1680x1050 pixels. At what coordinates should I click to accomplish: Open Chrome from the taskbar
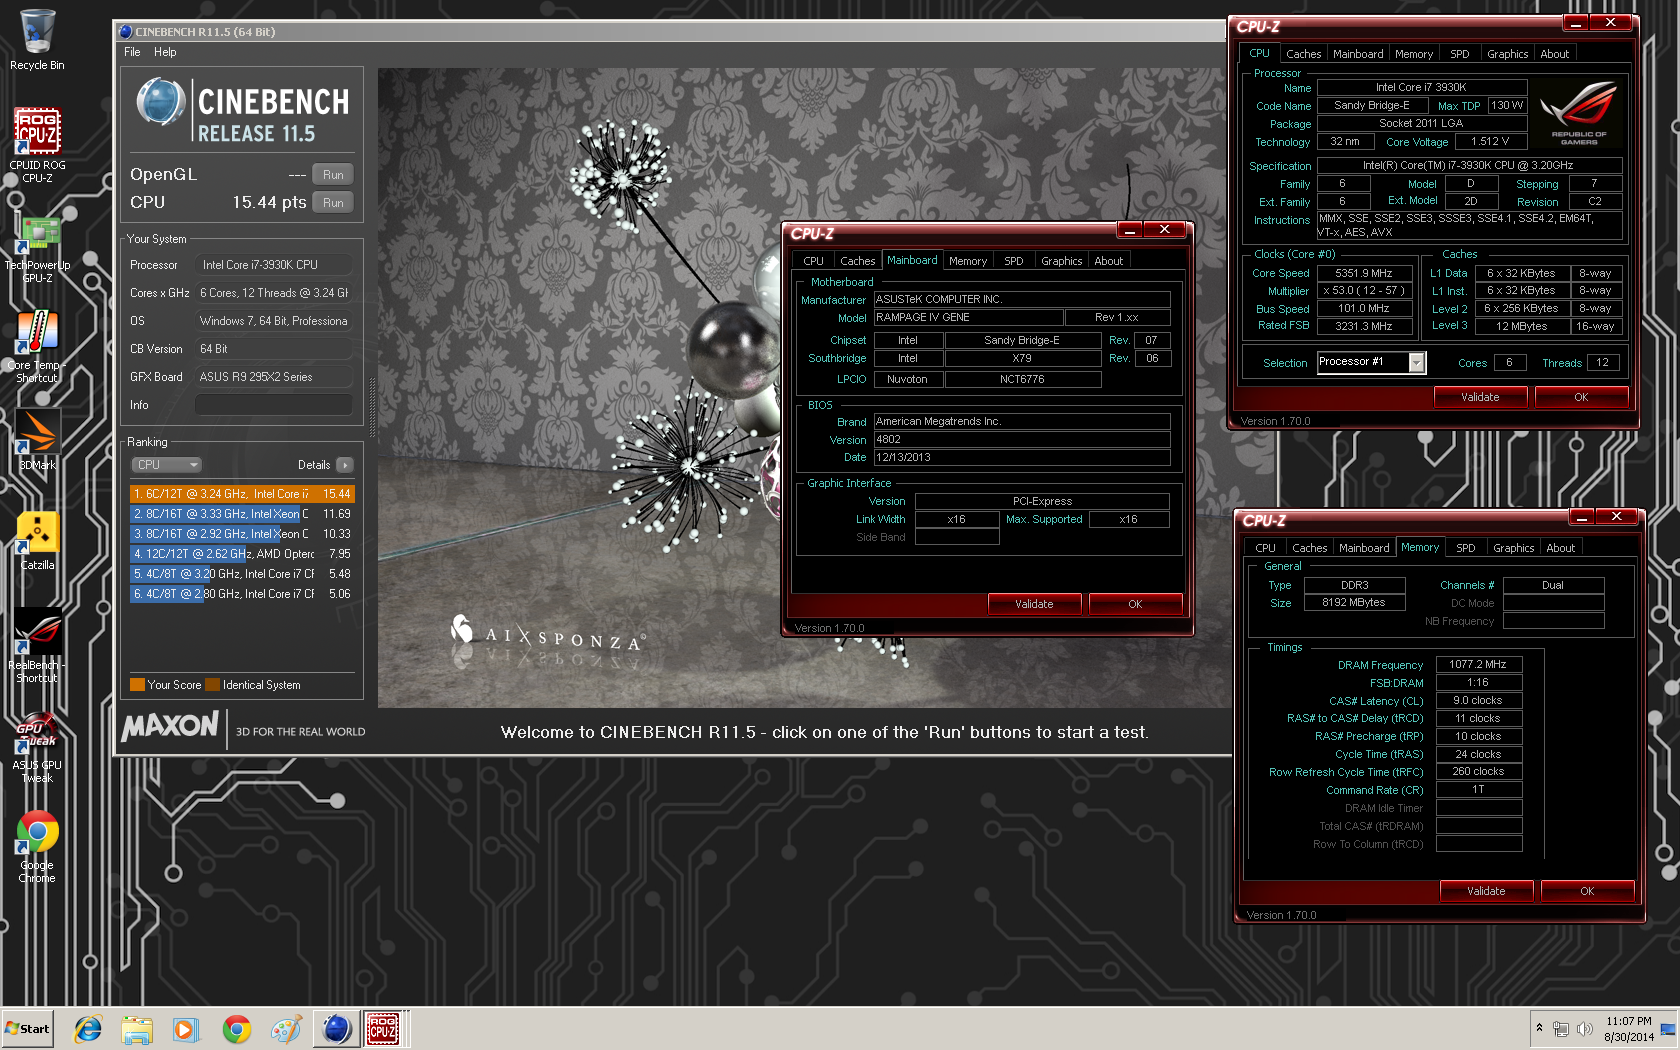(x=237, y=1029)
